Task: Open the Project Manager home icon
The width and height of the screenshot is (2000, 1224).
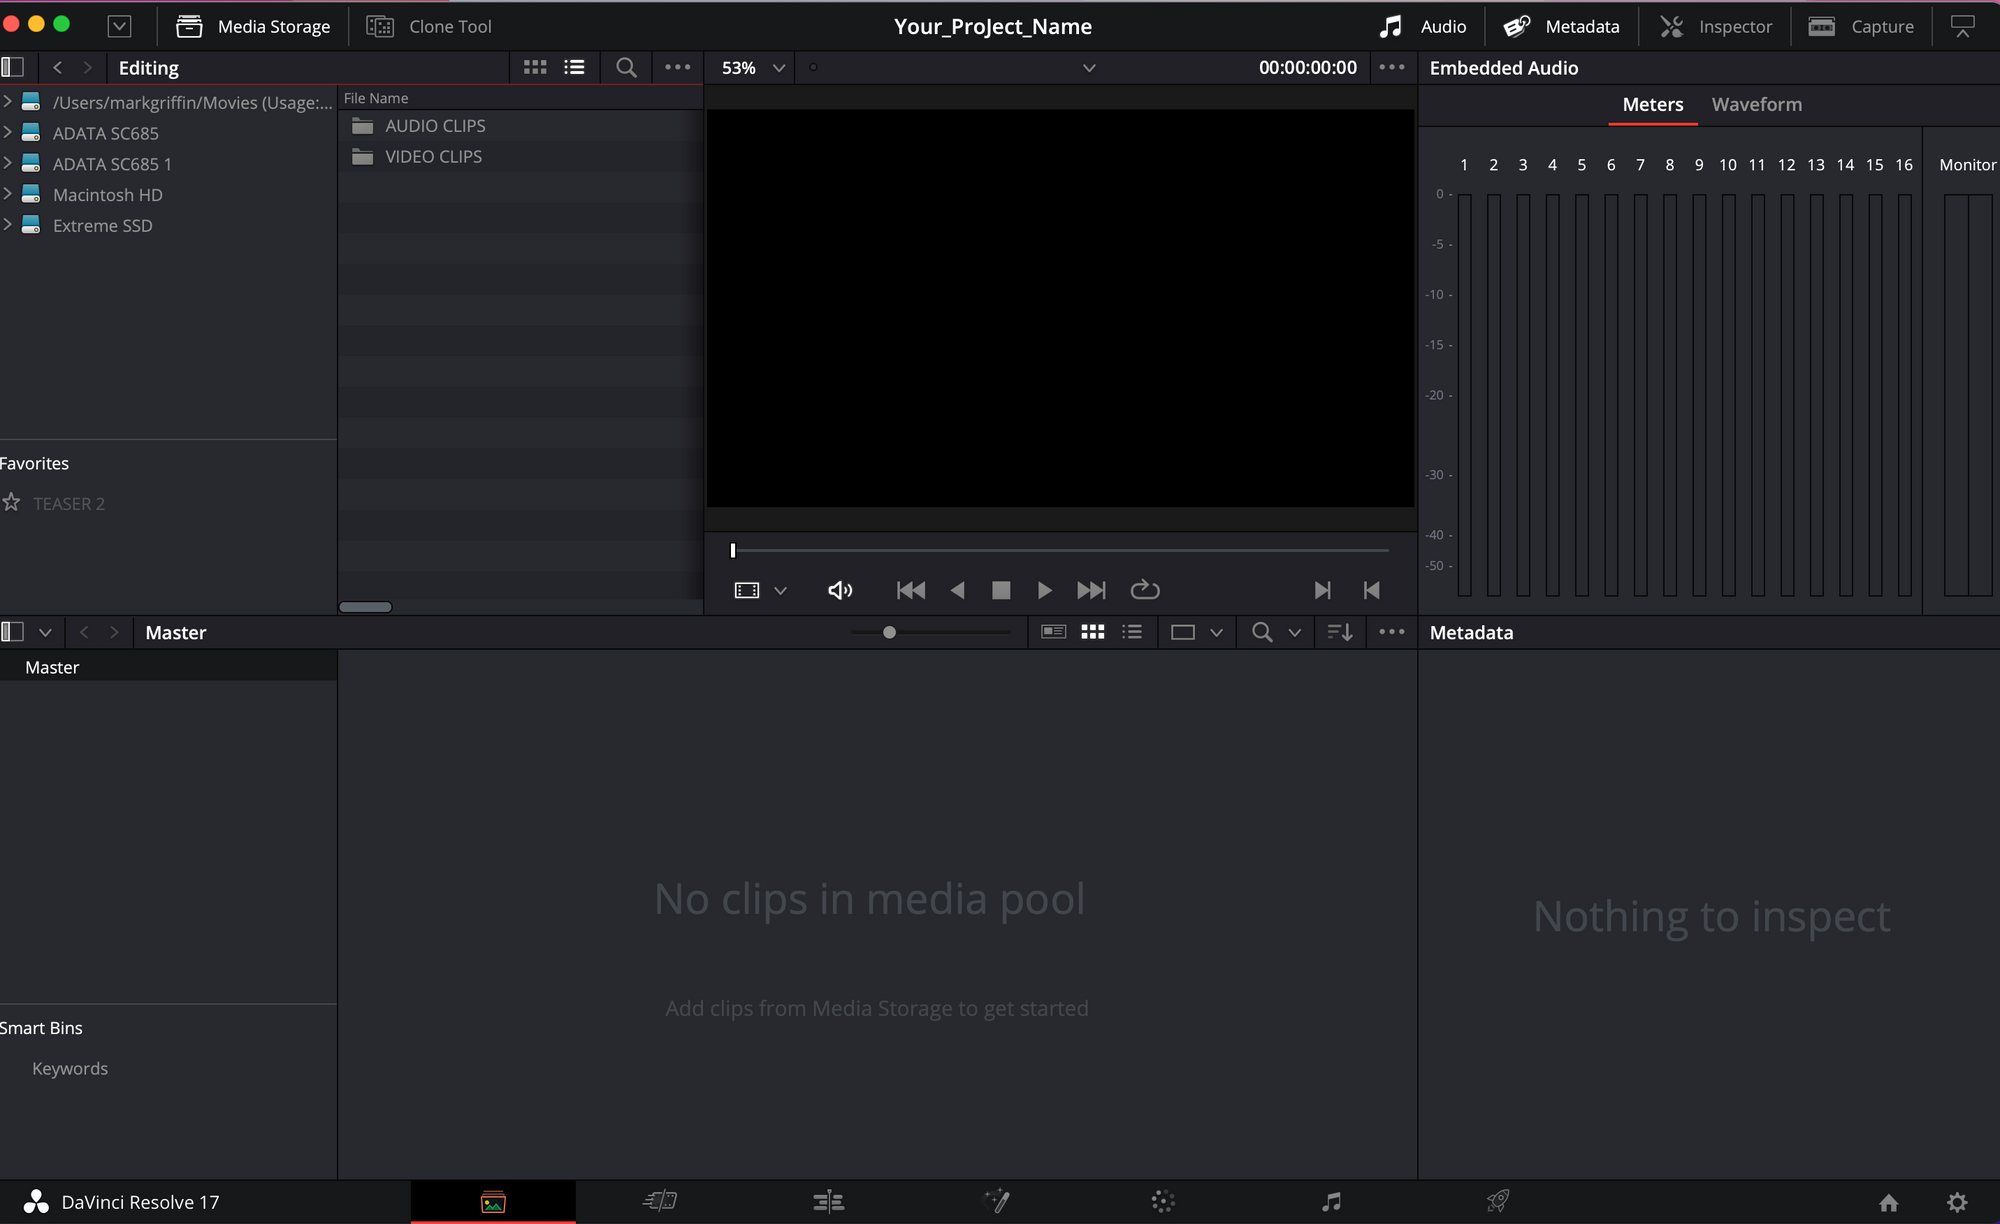Action: pyautogui.click(x=1888, y=1202)
